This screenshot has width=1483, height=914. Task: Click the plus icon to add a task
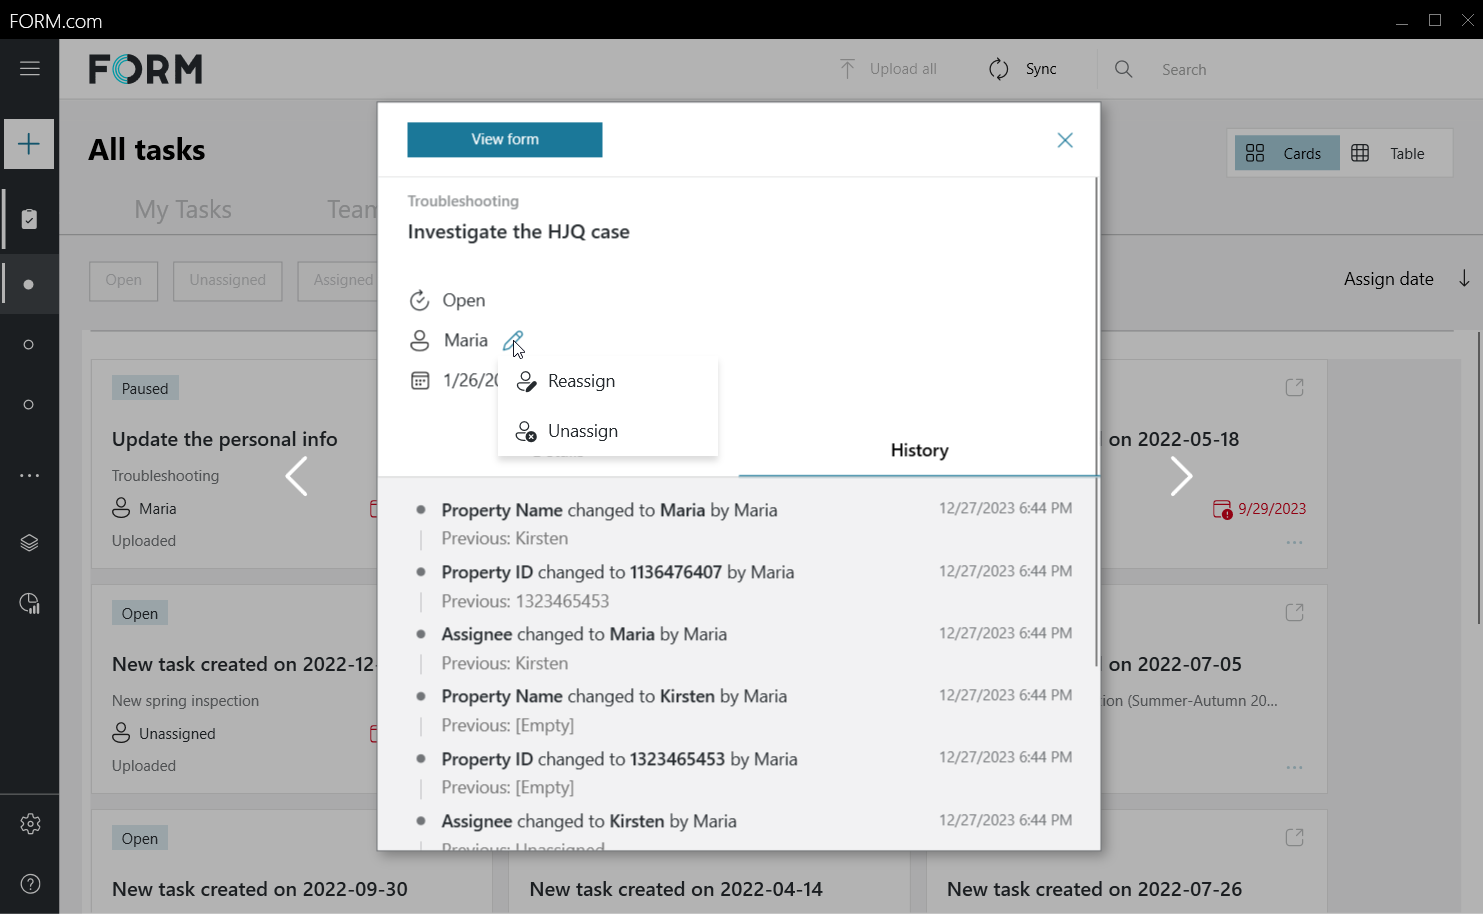tap(29, 144)
